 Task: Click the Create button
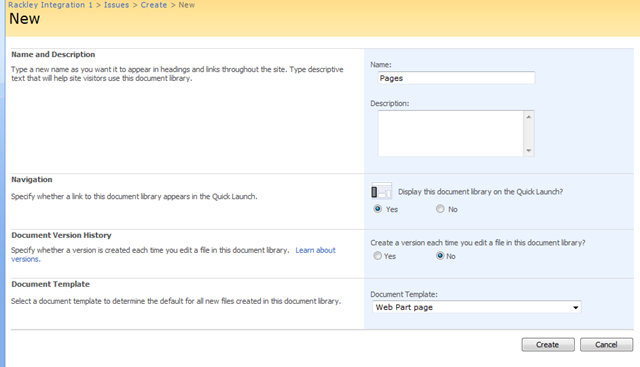pos(548,345)
